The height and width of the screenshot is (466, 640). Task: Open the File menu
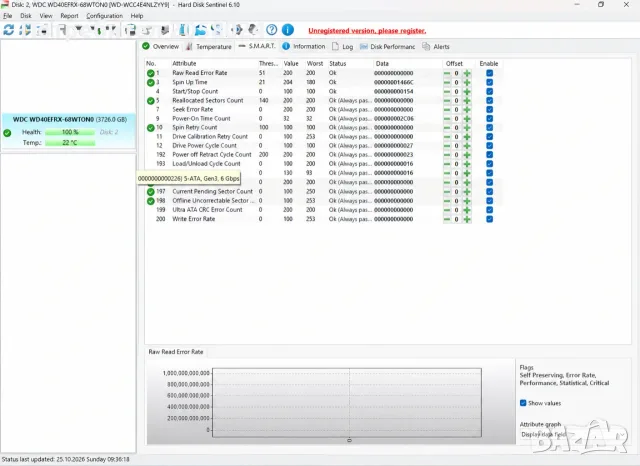(7, 16)
